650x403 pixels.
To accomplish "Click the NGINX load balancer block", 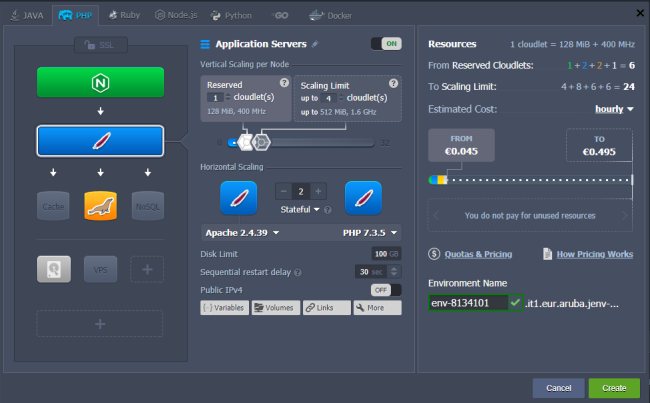I will click(x=100, y=82).
